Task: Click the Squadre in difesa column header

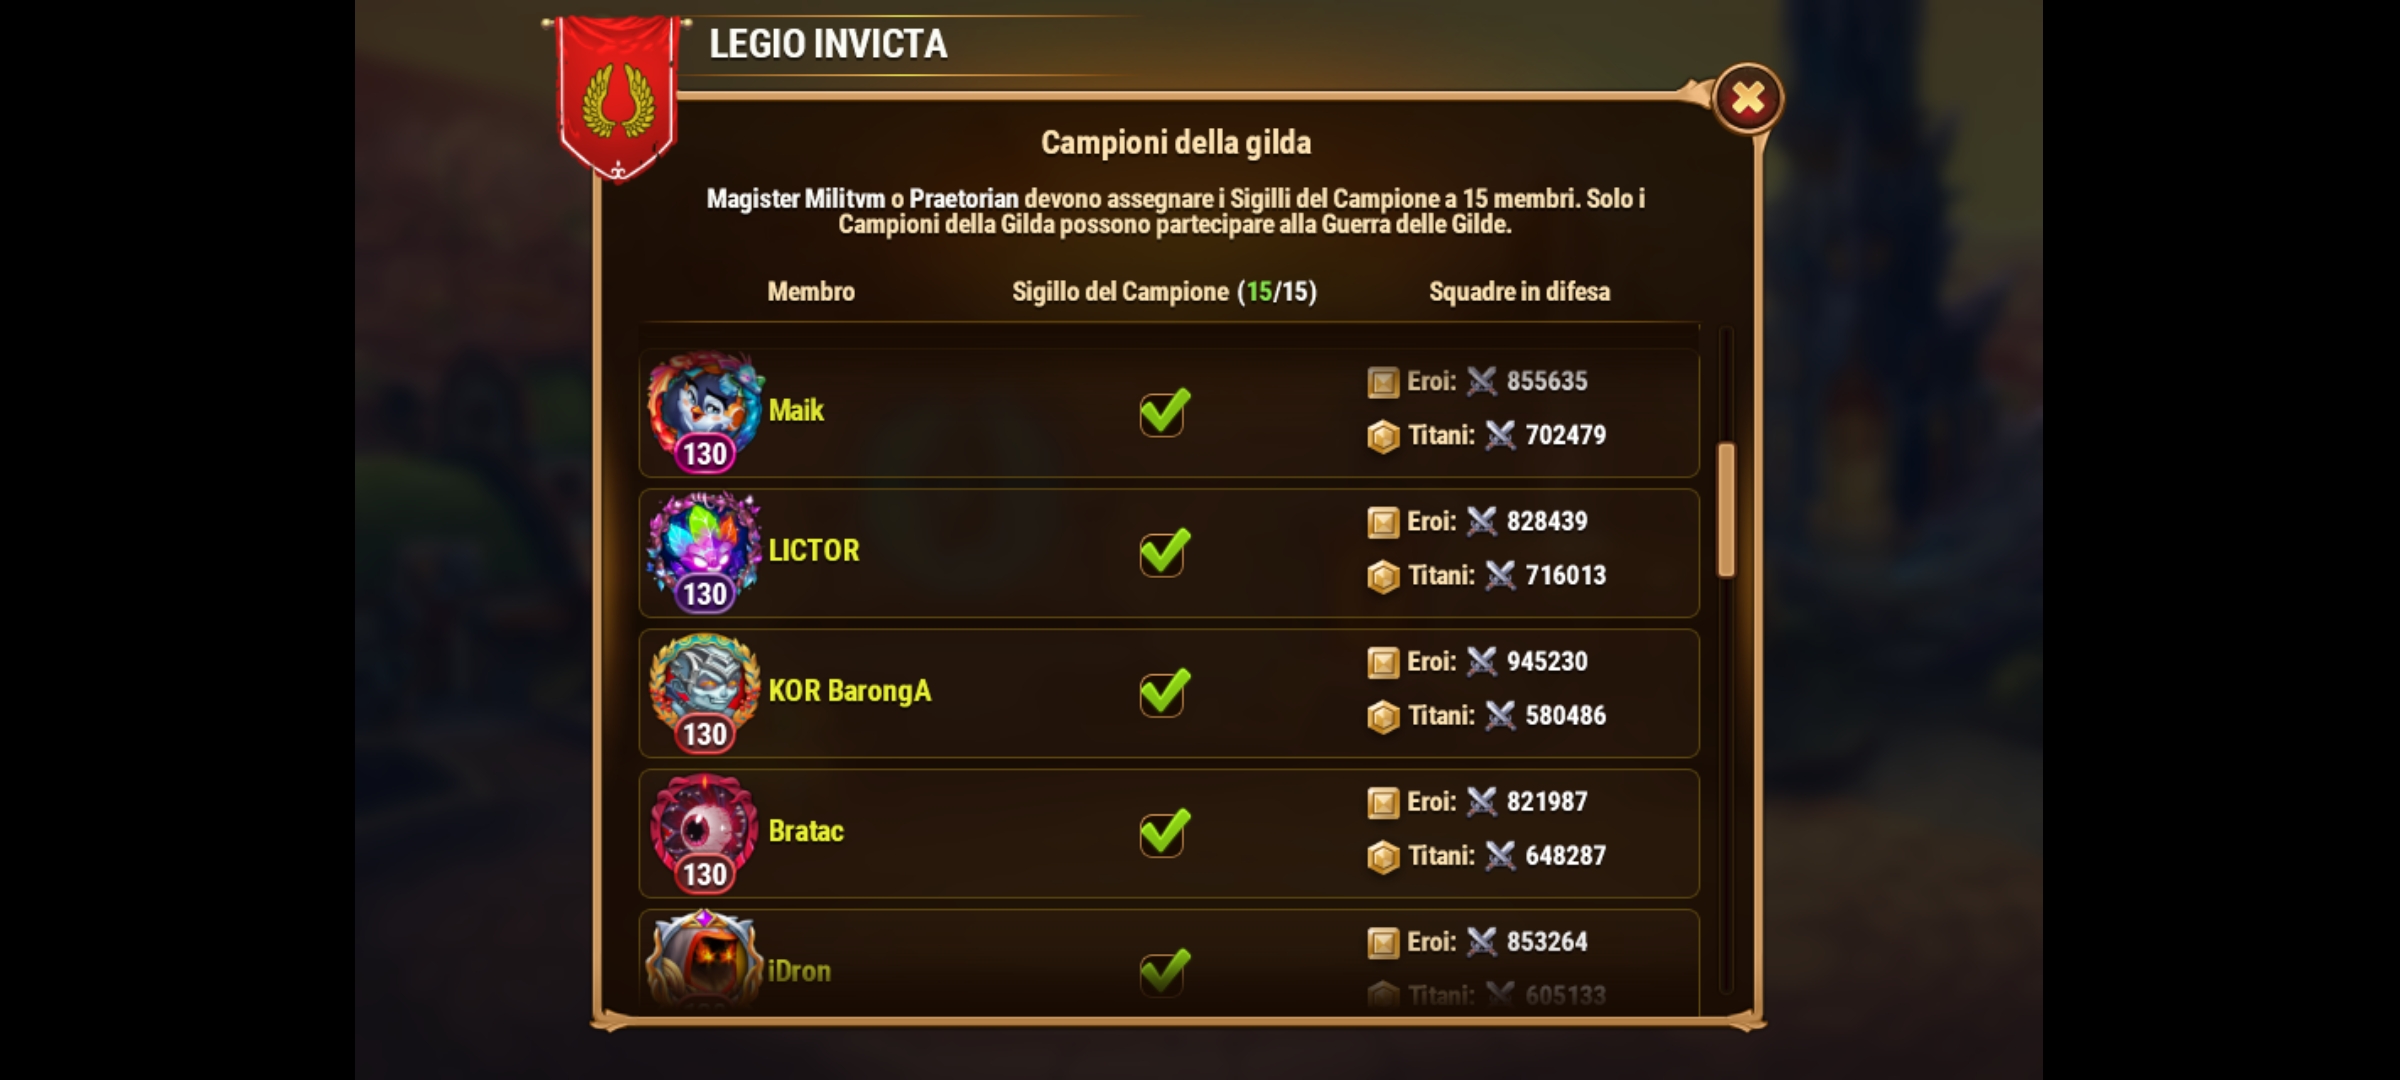Action: pyautogui.click(x=1519, y=291)
